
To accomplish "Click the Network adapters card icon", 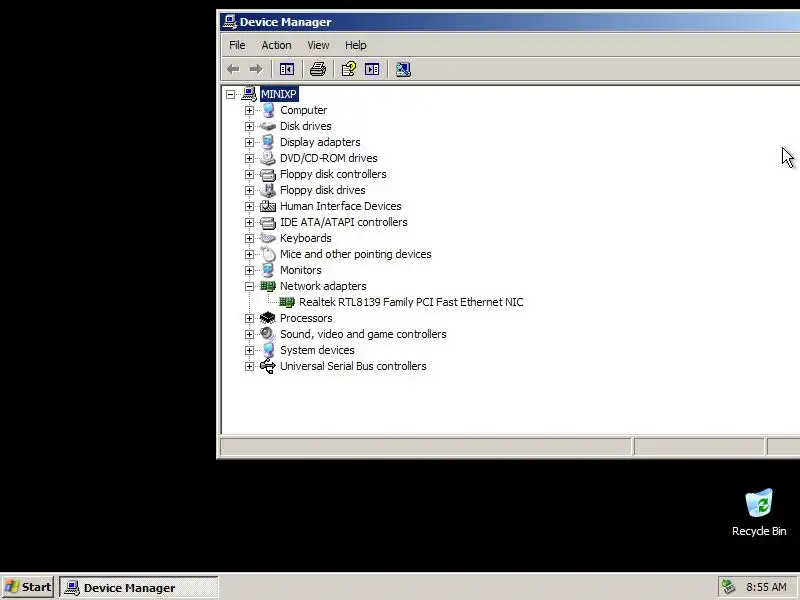I will pos(268,286).
